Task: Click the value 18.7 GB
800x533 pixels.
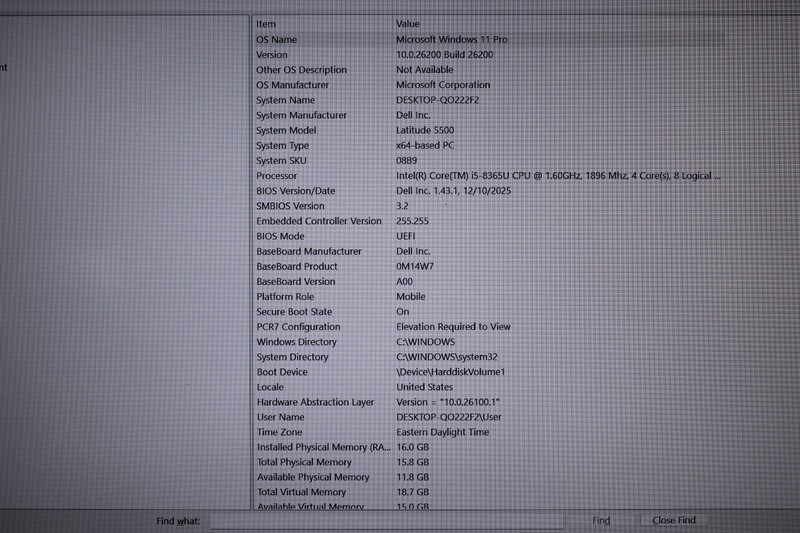Action: [x=413, y=492]
